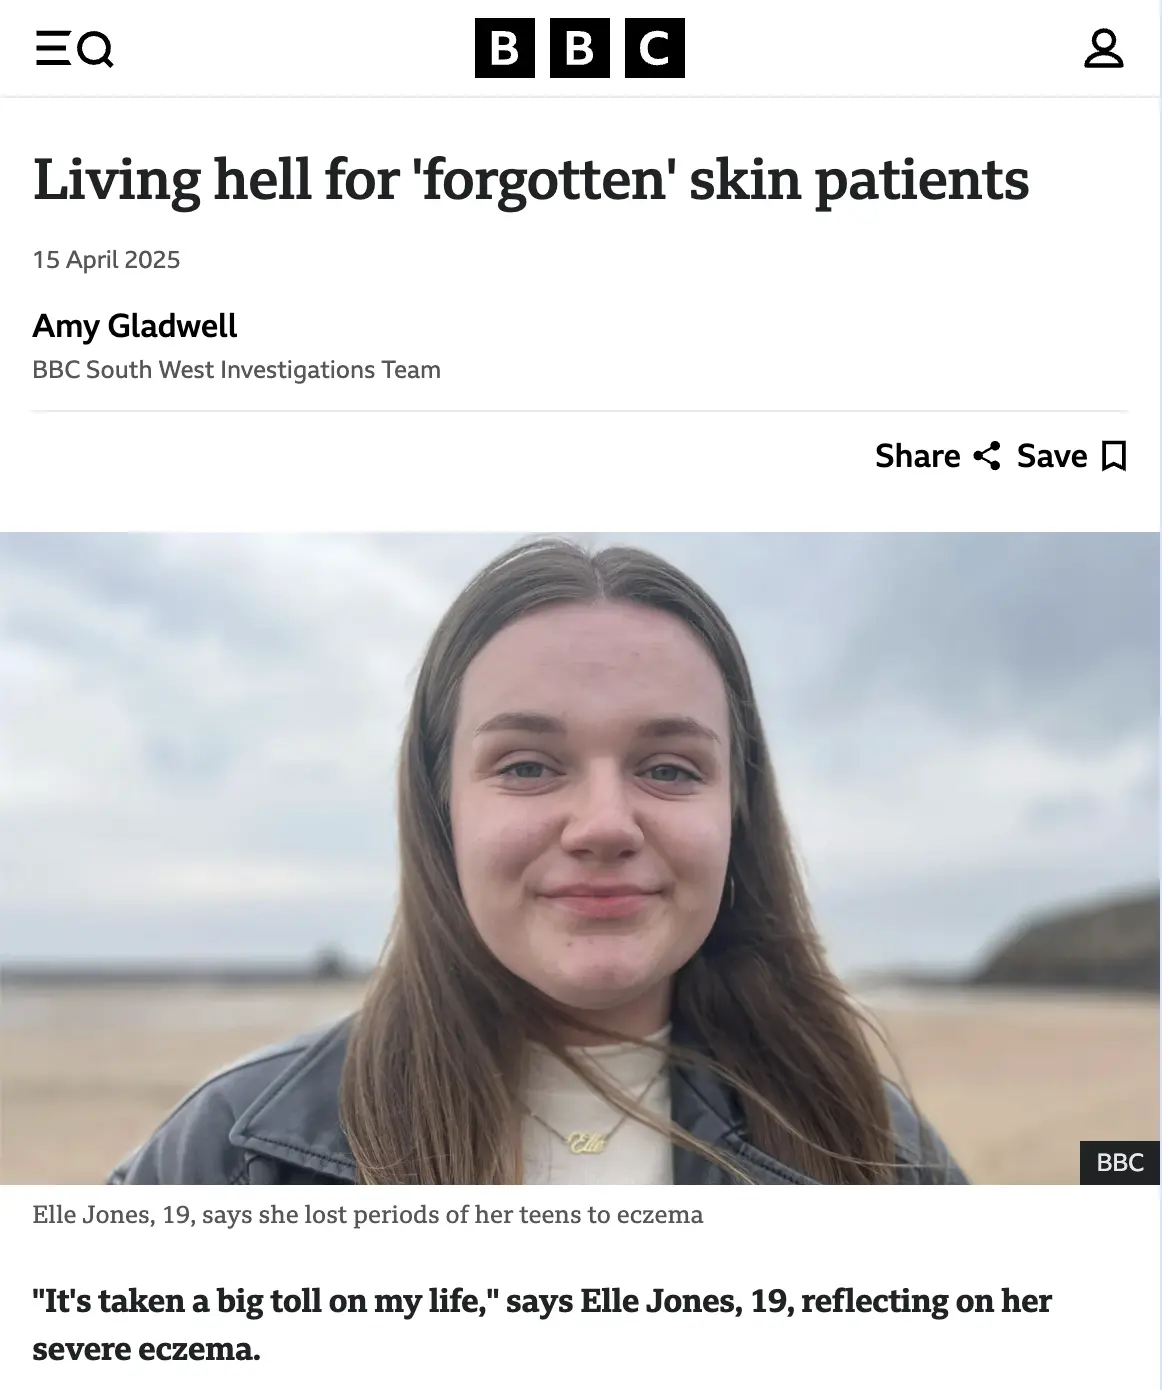
Task: Open the photo of Elle Jones
Action: click(x=580, y=858)
